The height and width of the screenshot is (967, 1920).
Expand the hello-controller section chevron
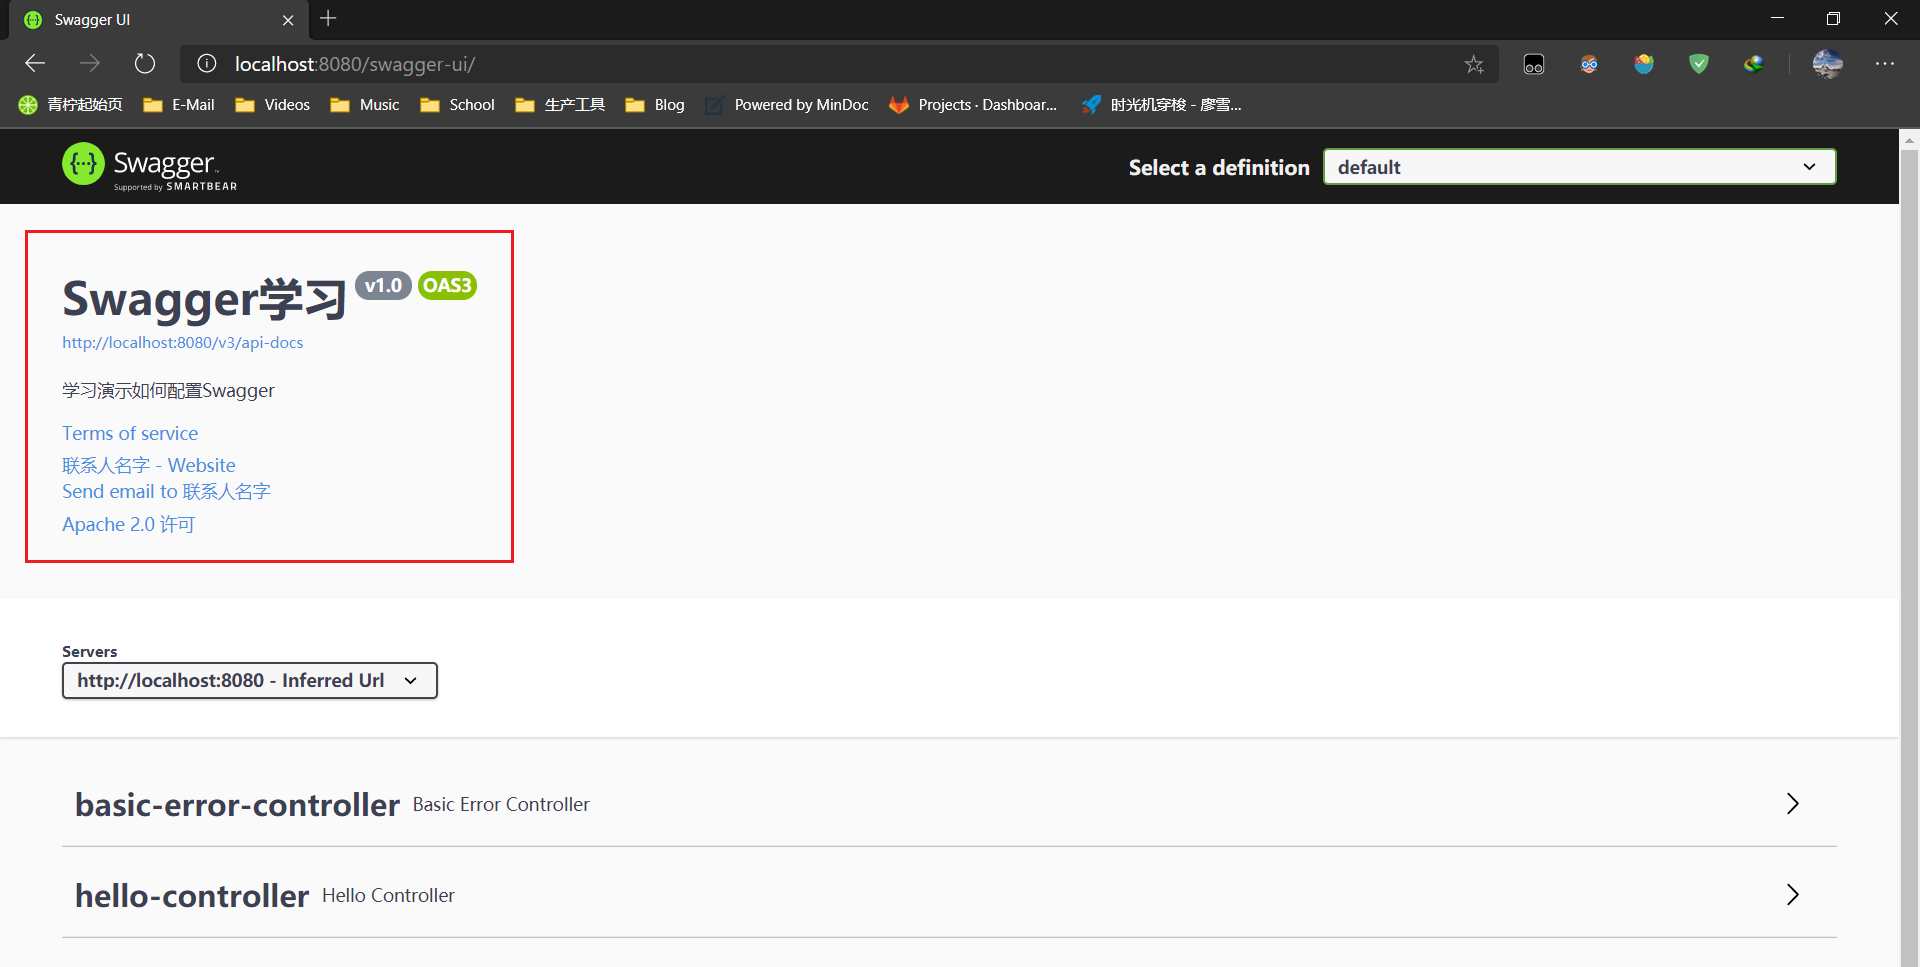click(1792, 895)
